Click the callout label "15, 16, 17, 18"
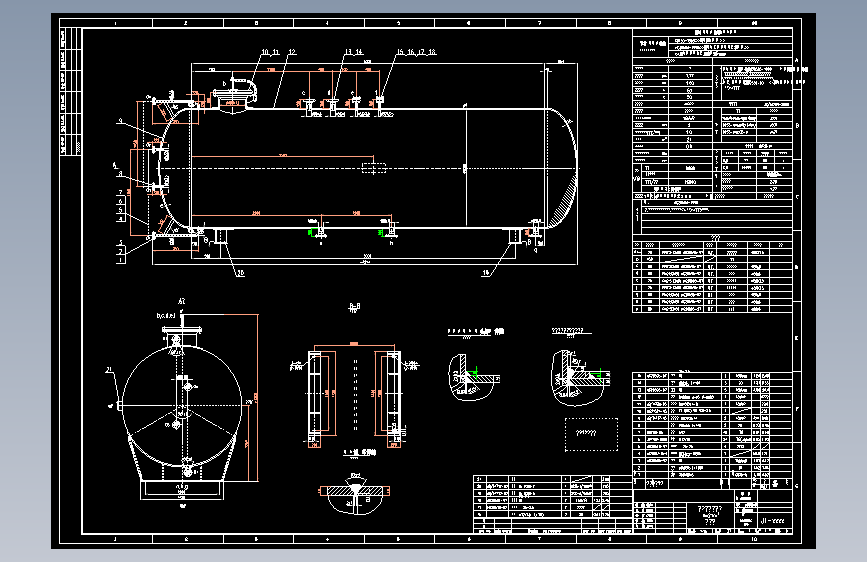Viewport: 867px width, 562px height. [416, 52]
